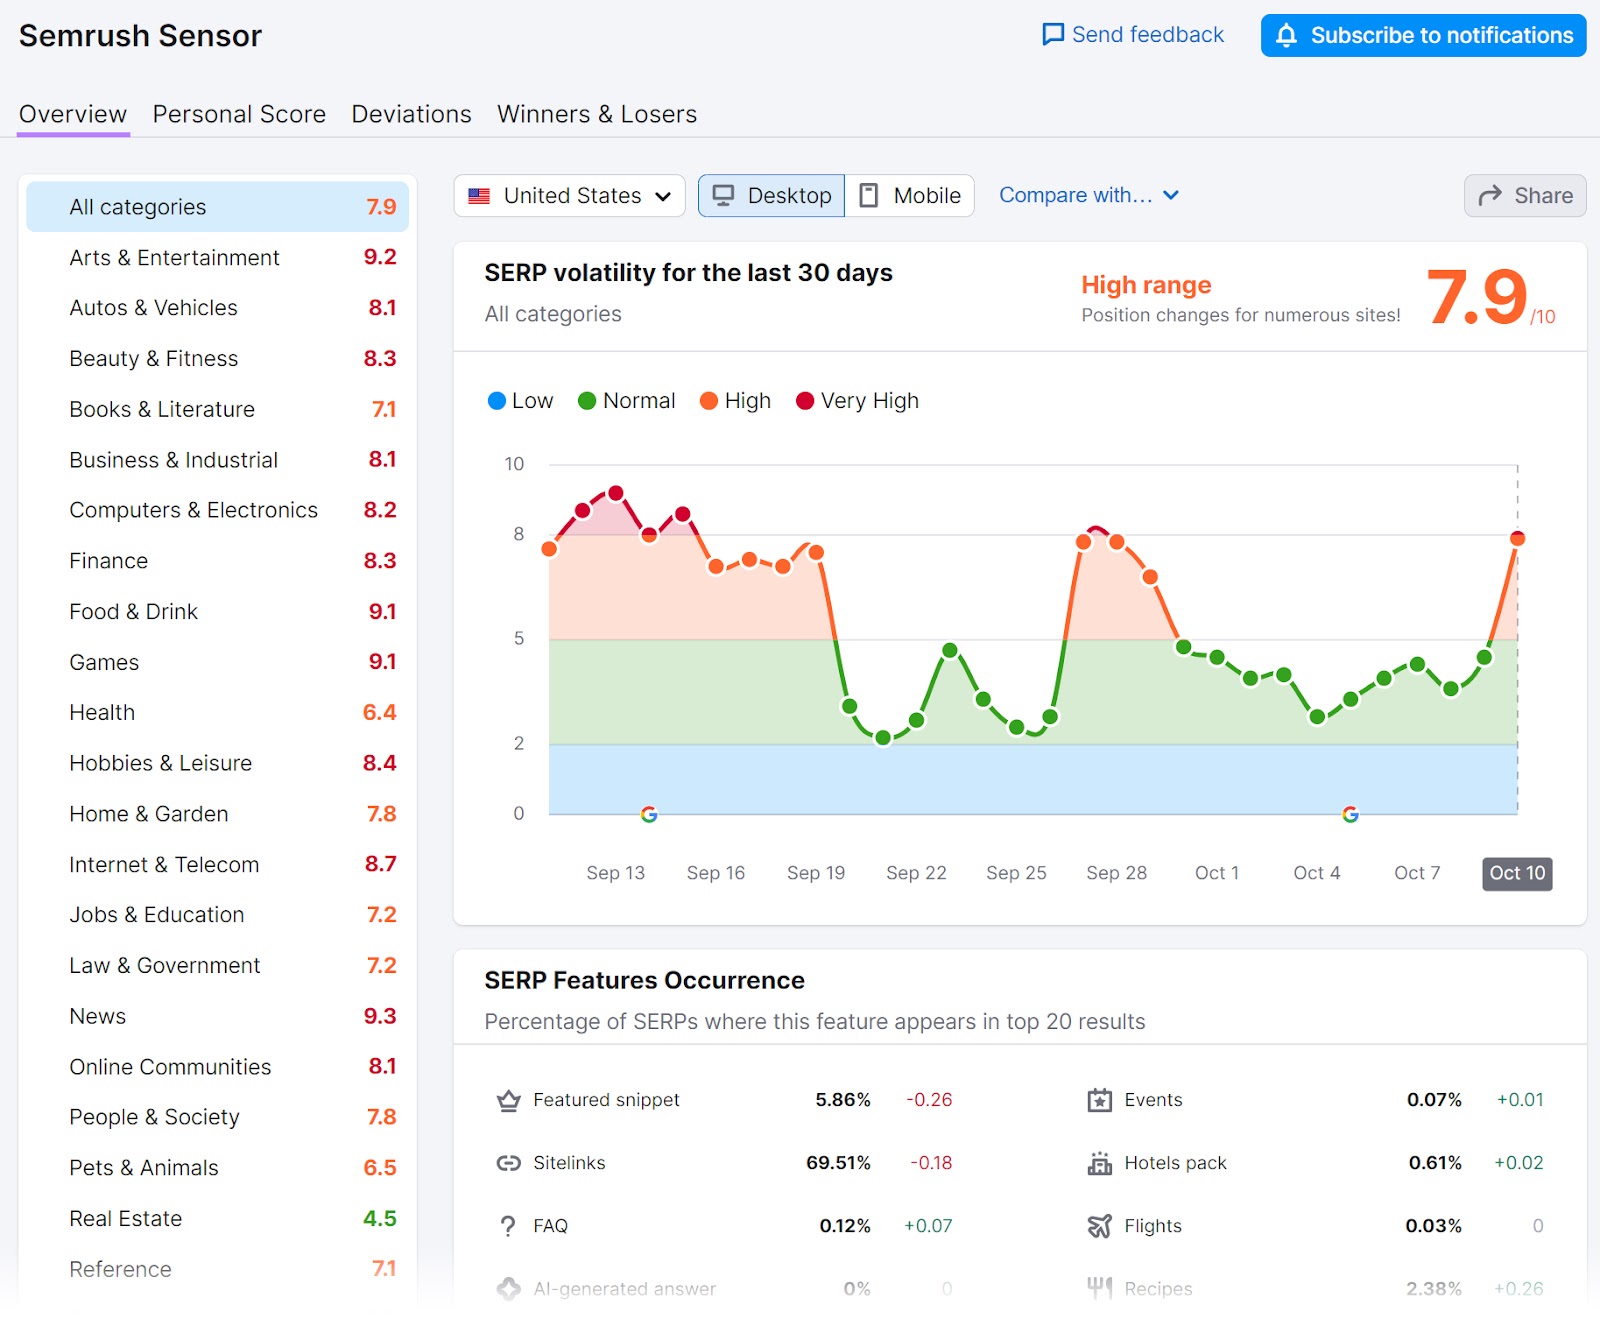Toggle the Very High legend item
This screenshot has height=1319, width=1600.
856,400
